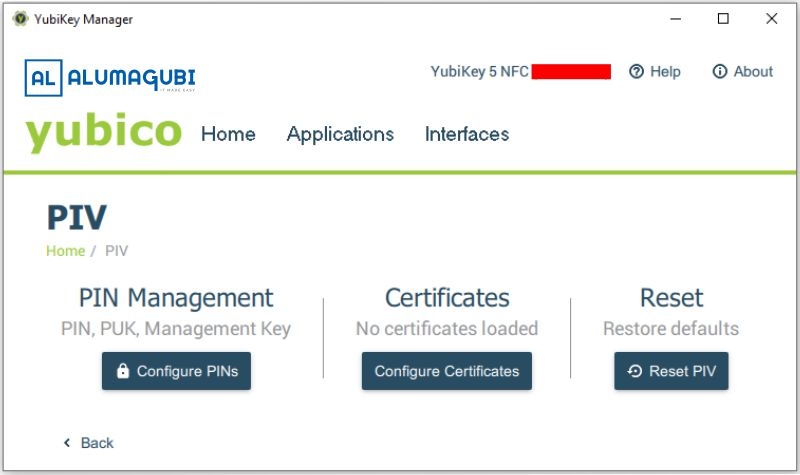Click the Certificates heading
Image resolution: width=800 pixels, height=475 pixels.
tap(447, 298)
